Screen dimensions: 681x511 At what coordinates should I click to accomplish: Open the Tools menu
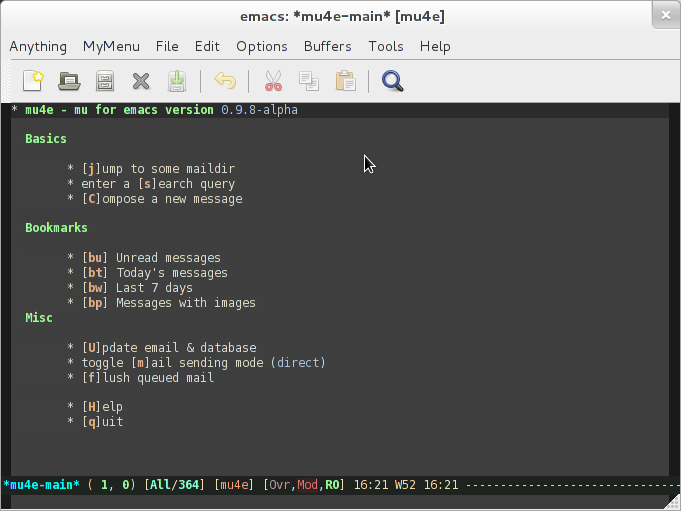[385, 46]
